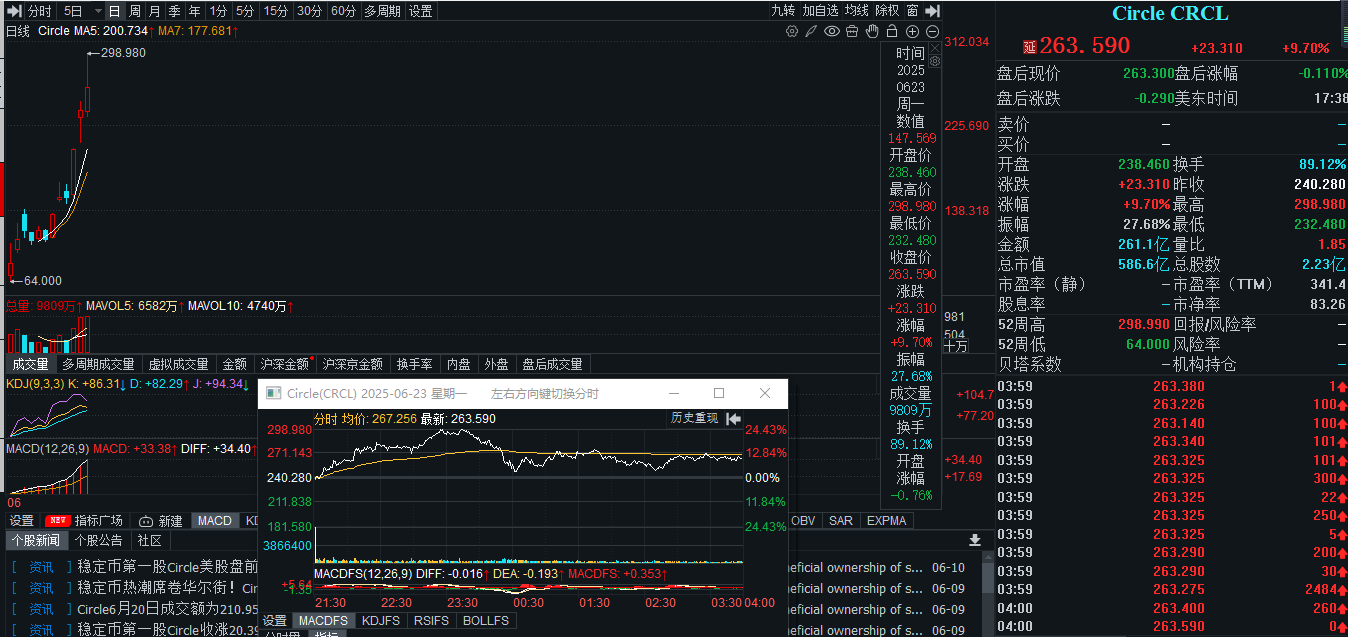Select the 季 quarterly period
This screenshot has width=1348, height=637.
pyautogui.click(x=174, y=11)
